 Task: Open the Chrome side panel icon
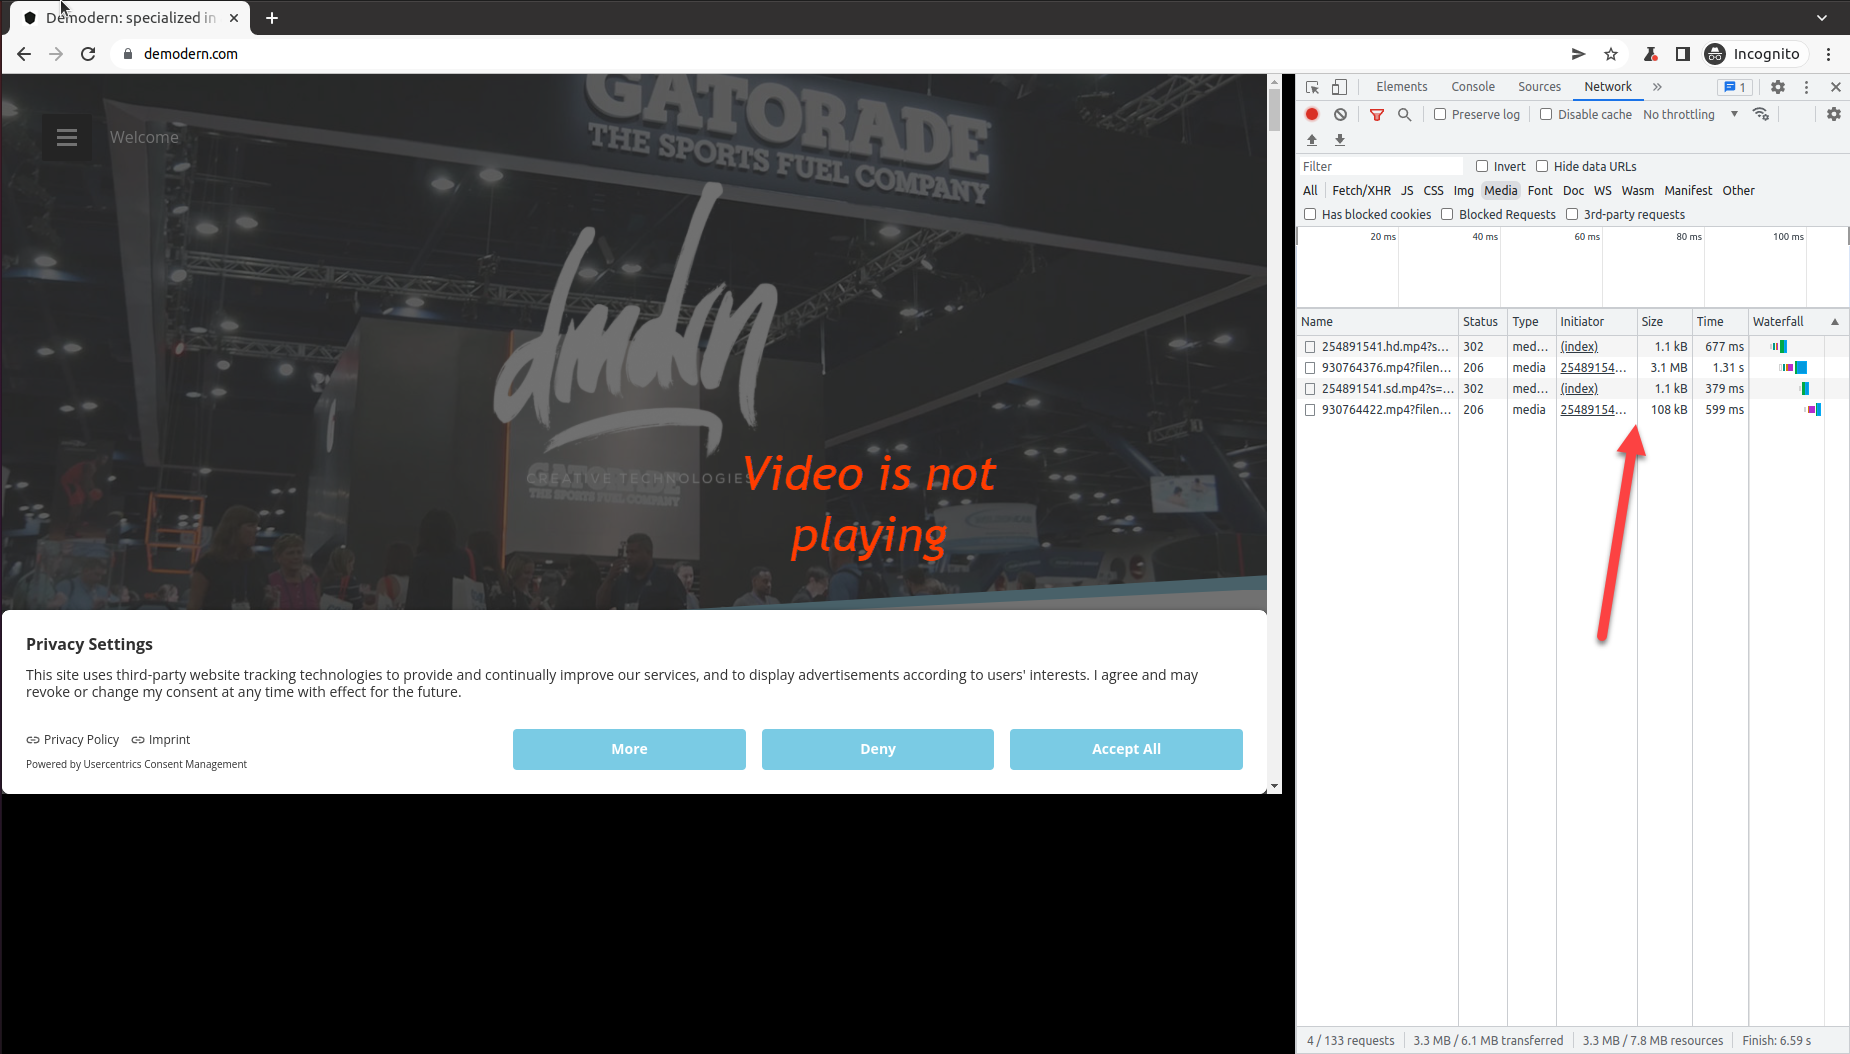point(1683,54)
